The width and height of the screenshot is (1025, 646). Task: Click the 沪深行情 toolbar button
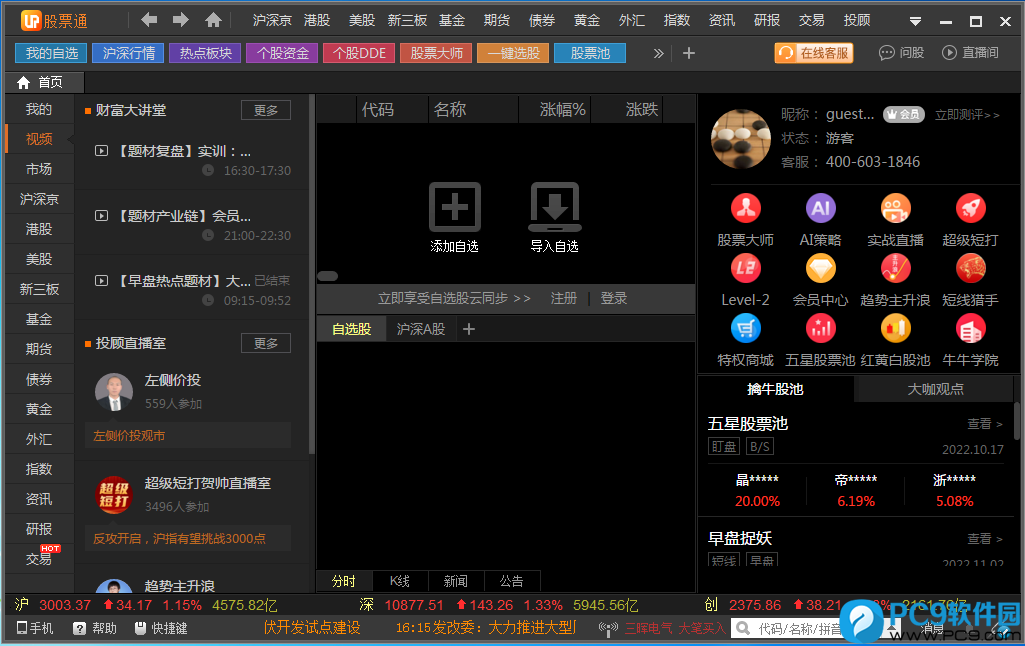[x=129, y=53]
